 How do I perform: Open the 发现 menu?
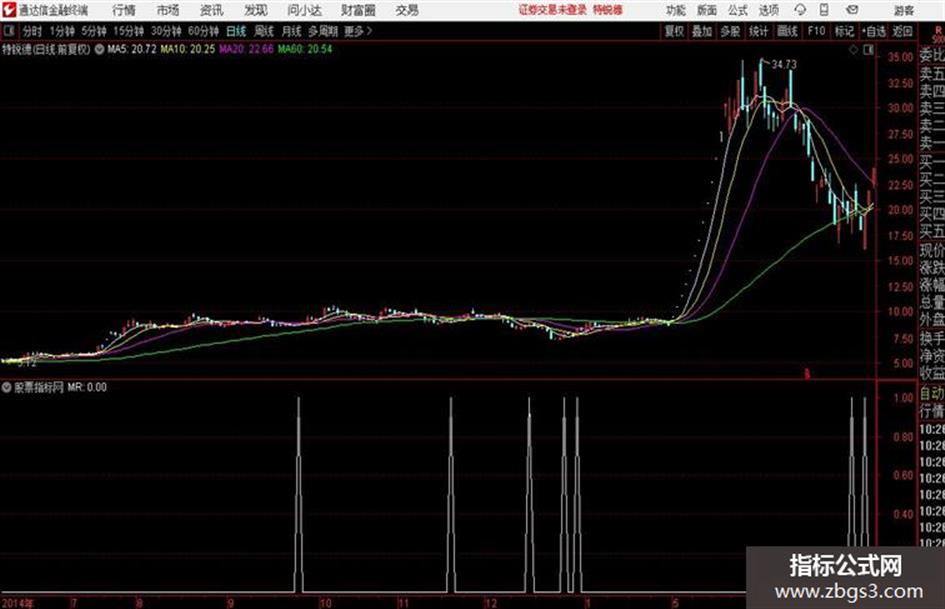(x=256, y=10)
